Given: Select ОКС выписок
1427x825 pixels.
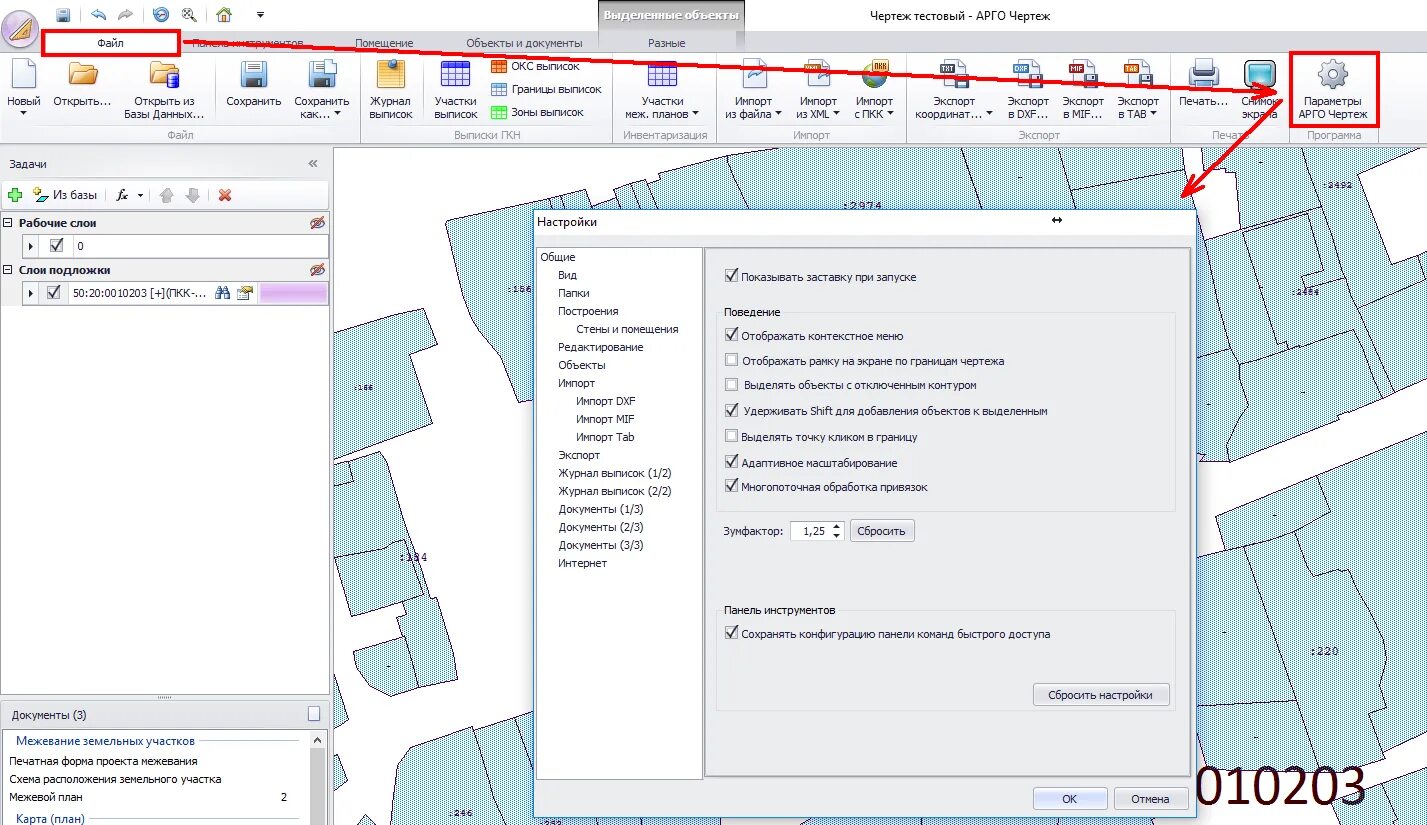Looking at the screenshot, I should [x=535, y=66].
